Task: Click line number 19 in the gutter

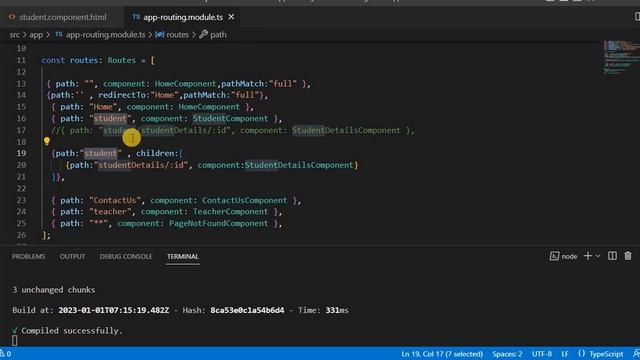Action: point(21,153)
